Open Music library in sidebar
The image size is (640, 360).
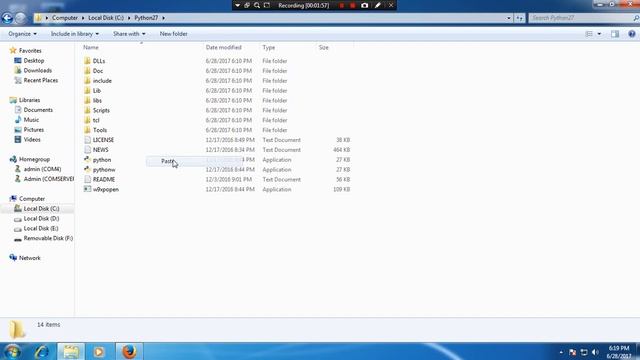pos(31,120)
